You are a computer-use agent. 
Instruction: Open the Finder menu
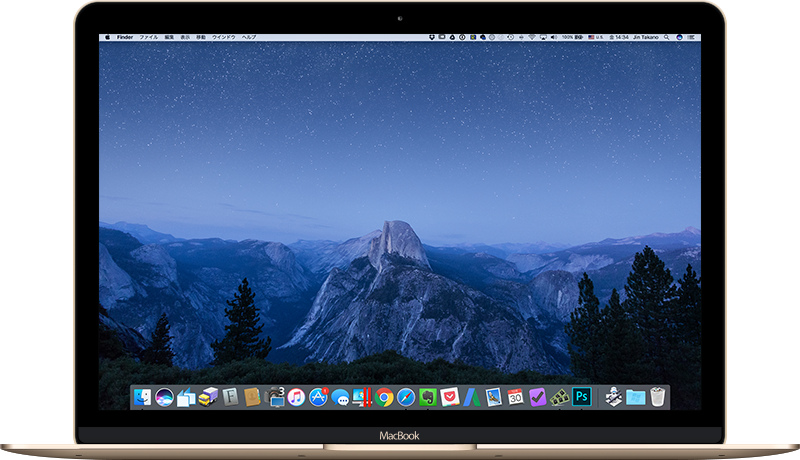click(124, 37)
